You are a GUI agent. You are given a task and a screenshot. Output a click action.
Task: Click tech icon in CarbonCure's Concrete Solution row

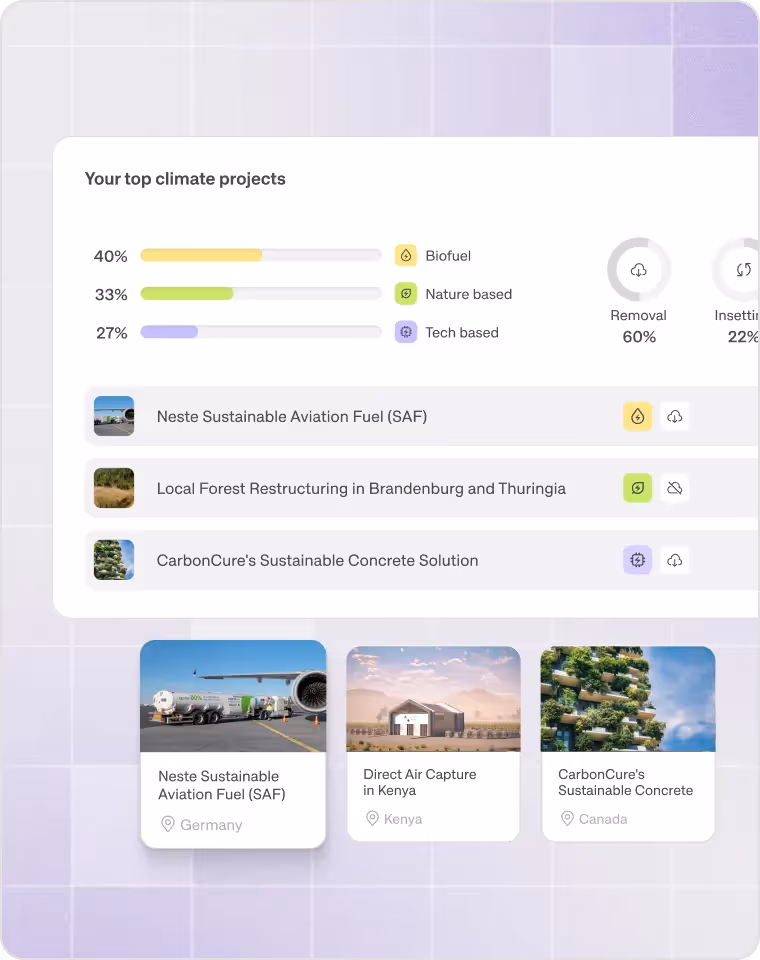638,560
